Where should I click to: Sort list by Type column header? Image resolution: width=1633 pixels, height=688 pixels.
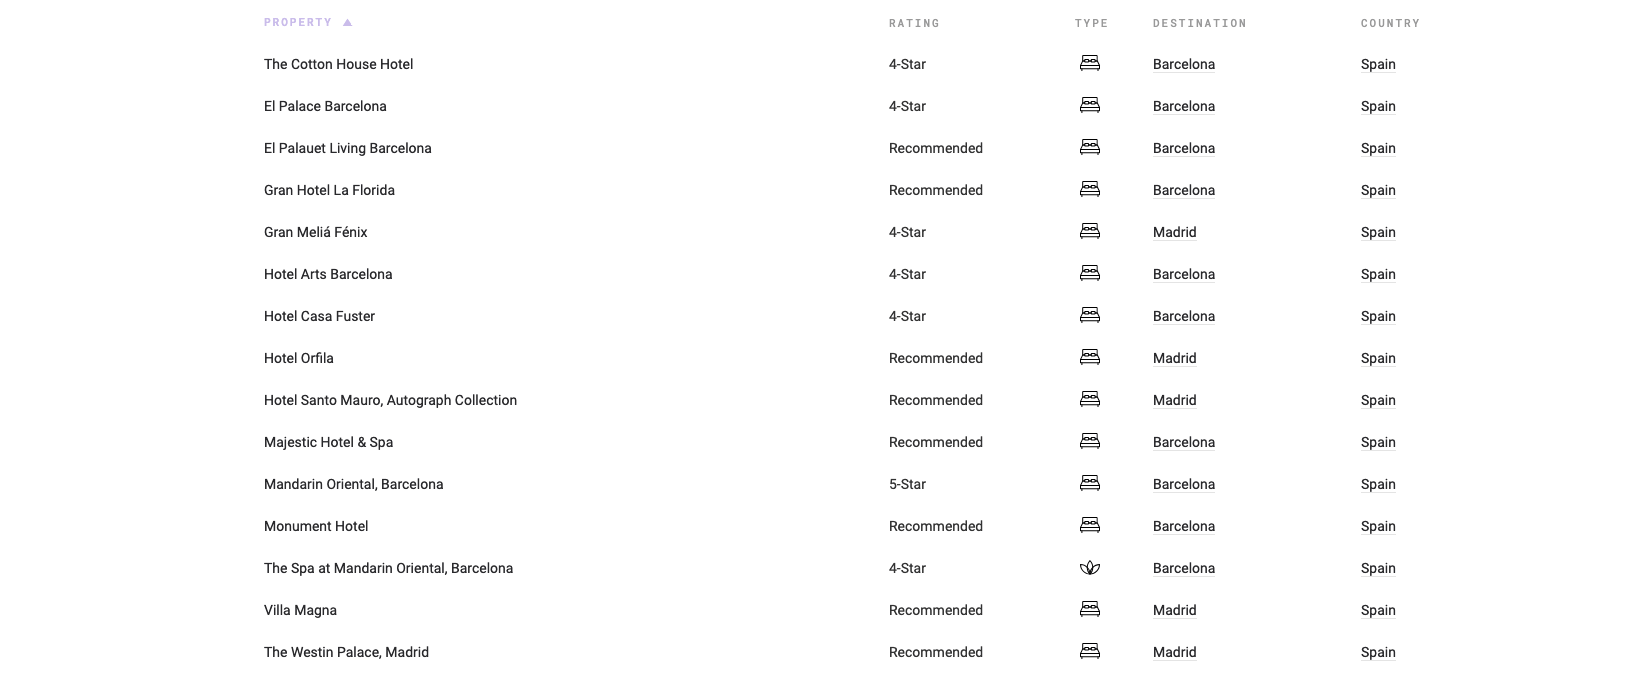[1091, 23]
